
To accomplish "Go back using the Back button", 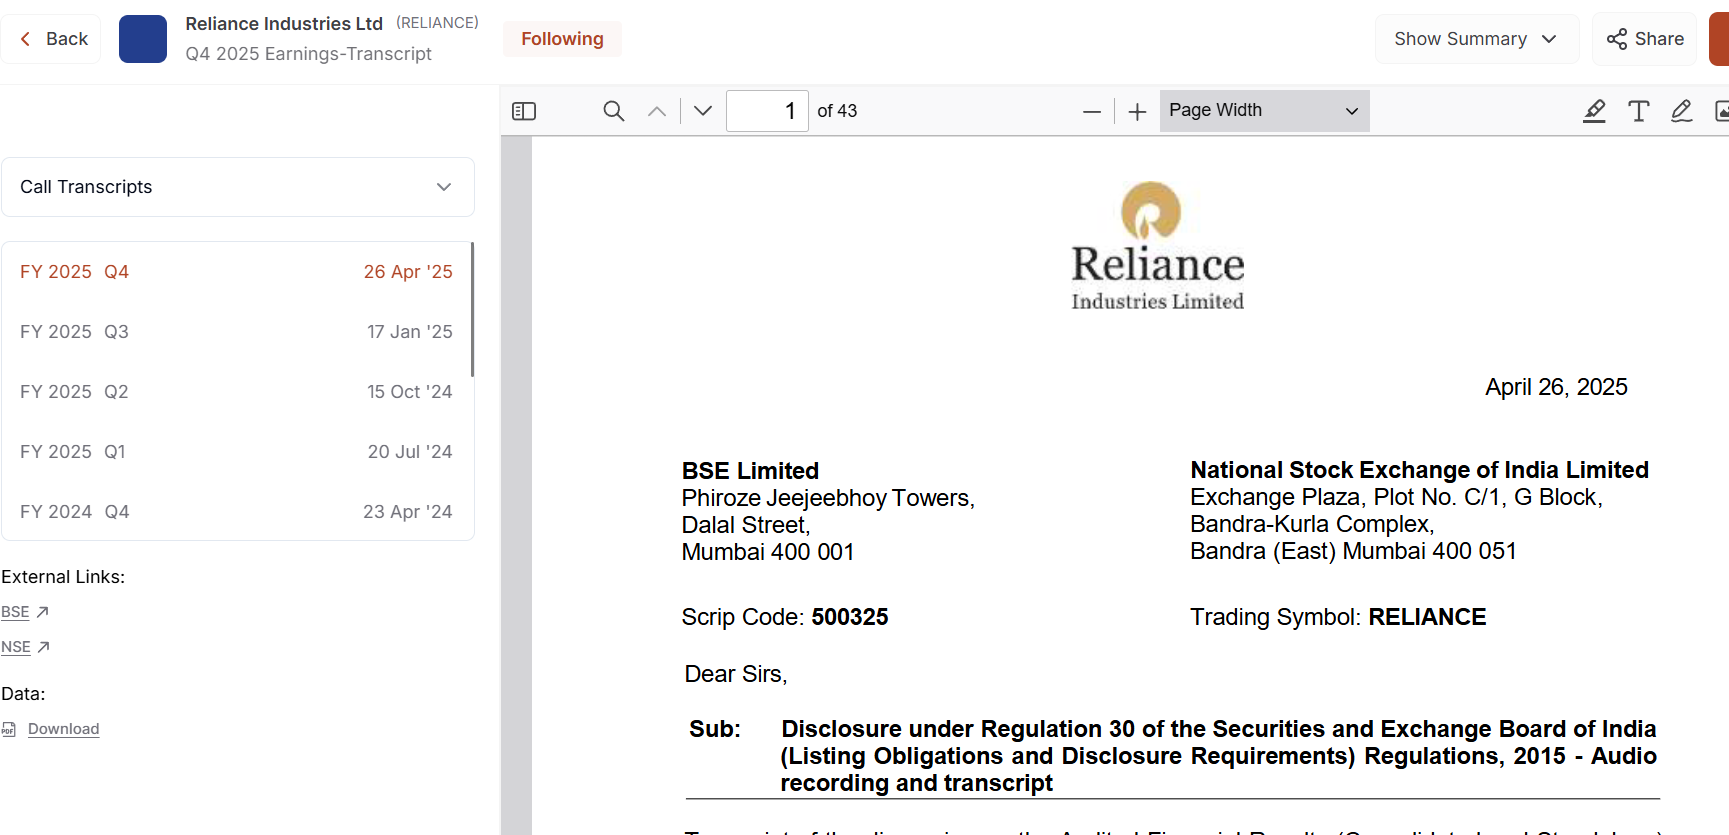I will coord(51,39).
